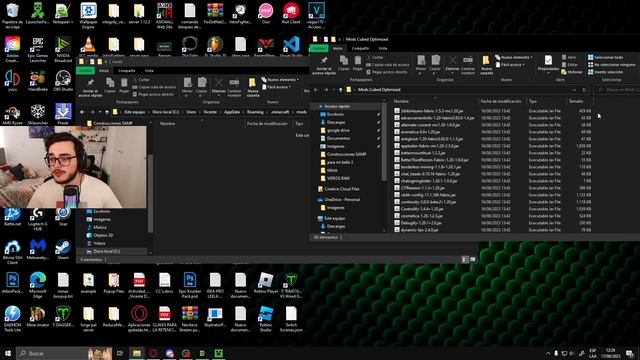Click No seleccionar ninguno in Mods Cubed Optimized
Viewport: 640px width, 360px height.
pos(612,64)
